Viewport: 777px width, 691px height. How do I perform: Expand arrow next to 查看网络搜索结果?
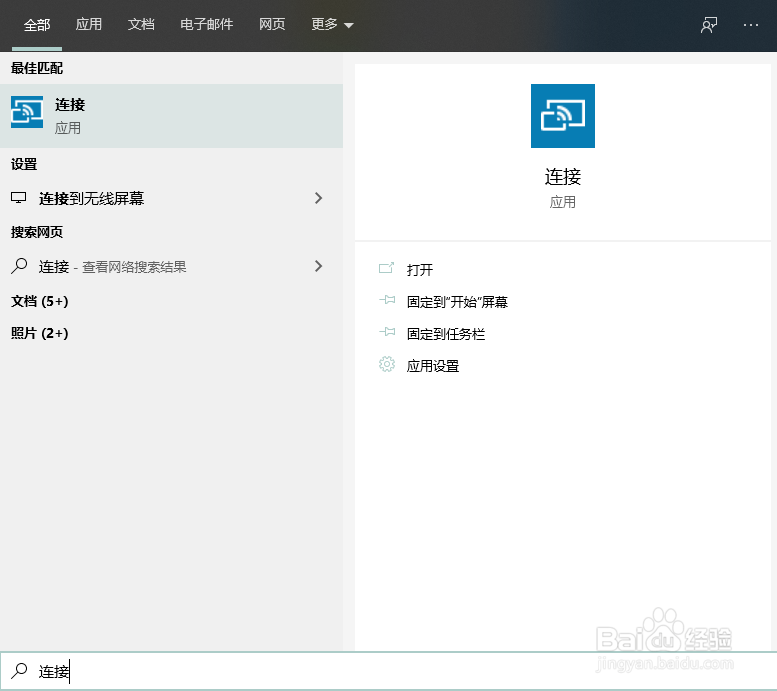click(x=319, y=266)
